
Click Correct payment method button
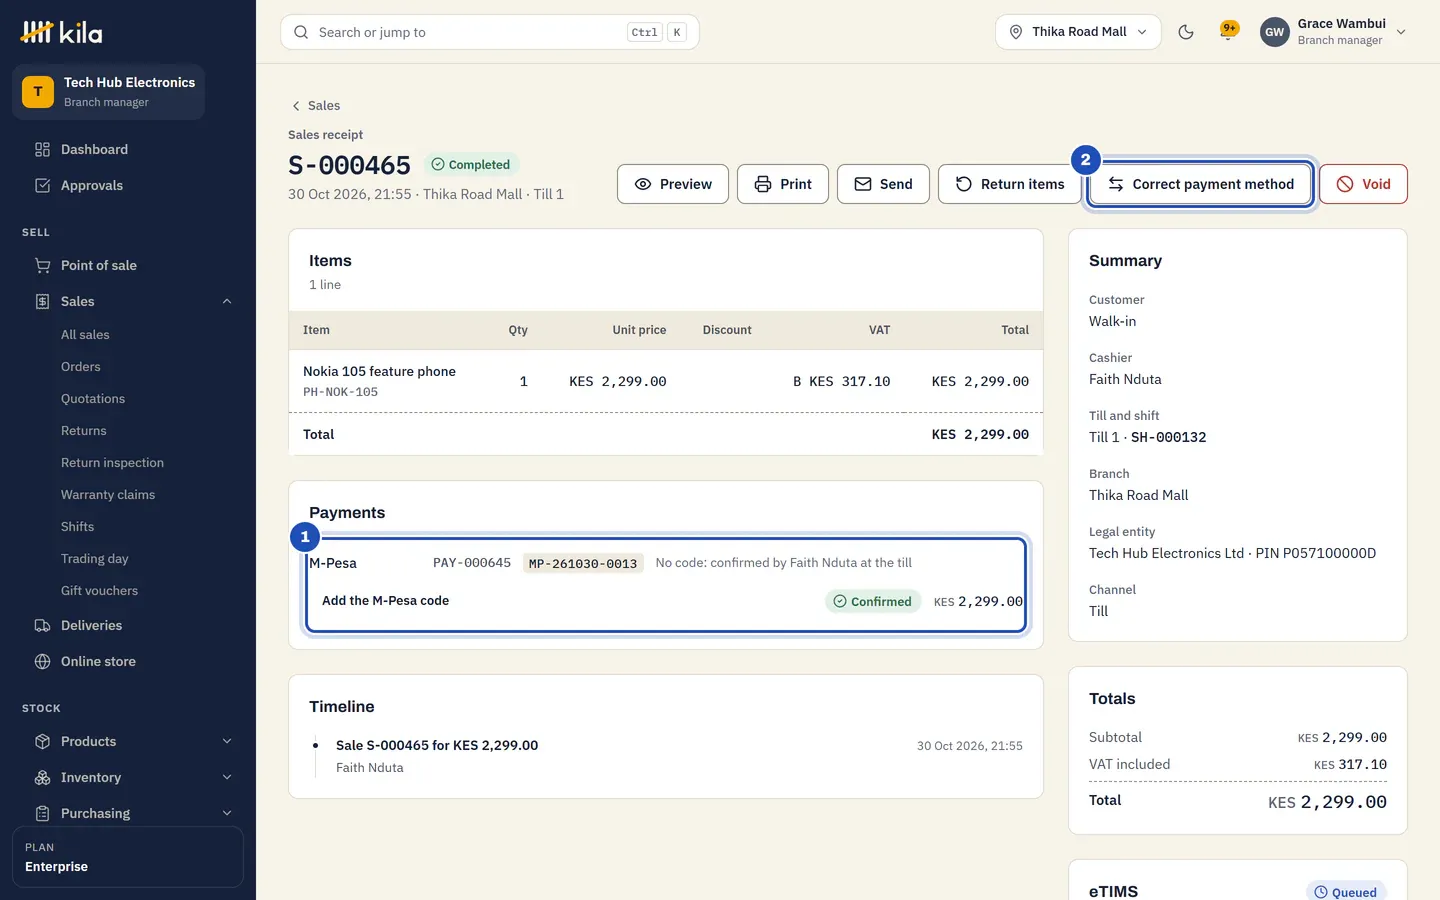coord(1200,184)
